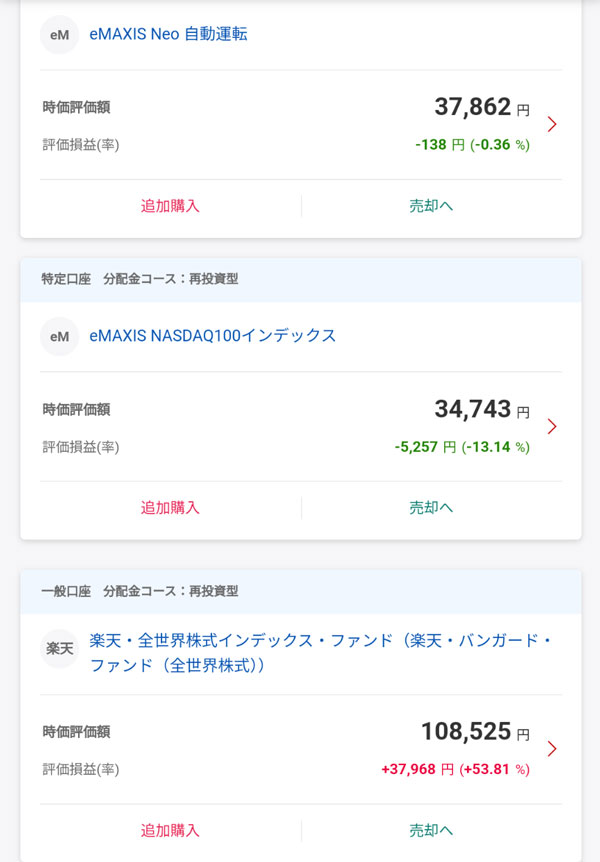Open the eMAXIS Neo 自動運転 fund link
This screenshot has height=862, width=600.
tap(168, 34)
